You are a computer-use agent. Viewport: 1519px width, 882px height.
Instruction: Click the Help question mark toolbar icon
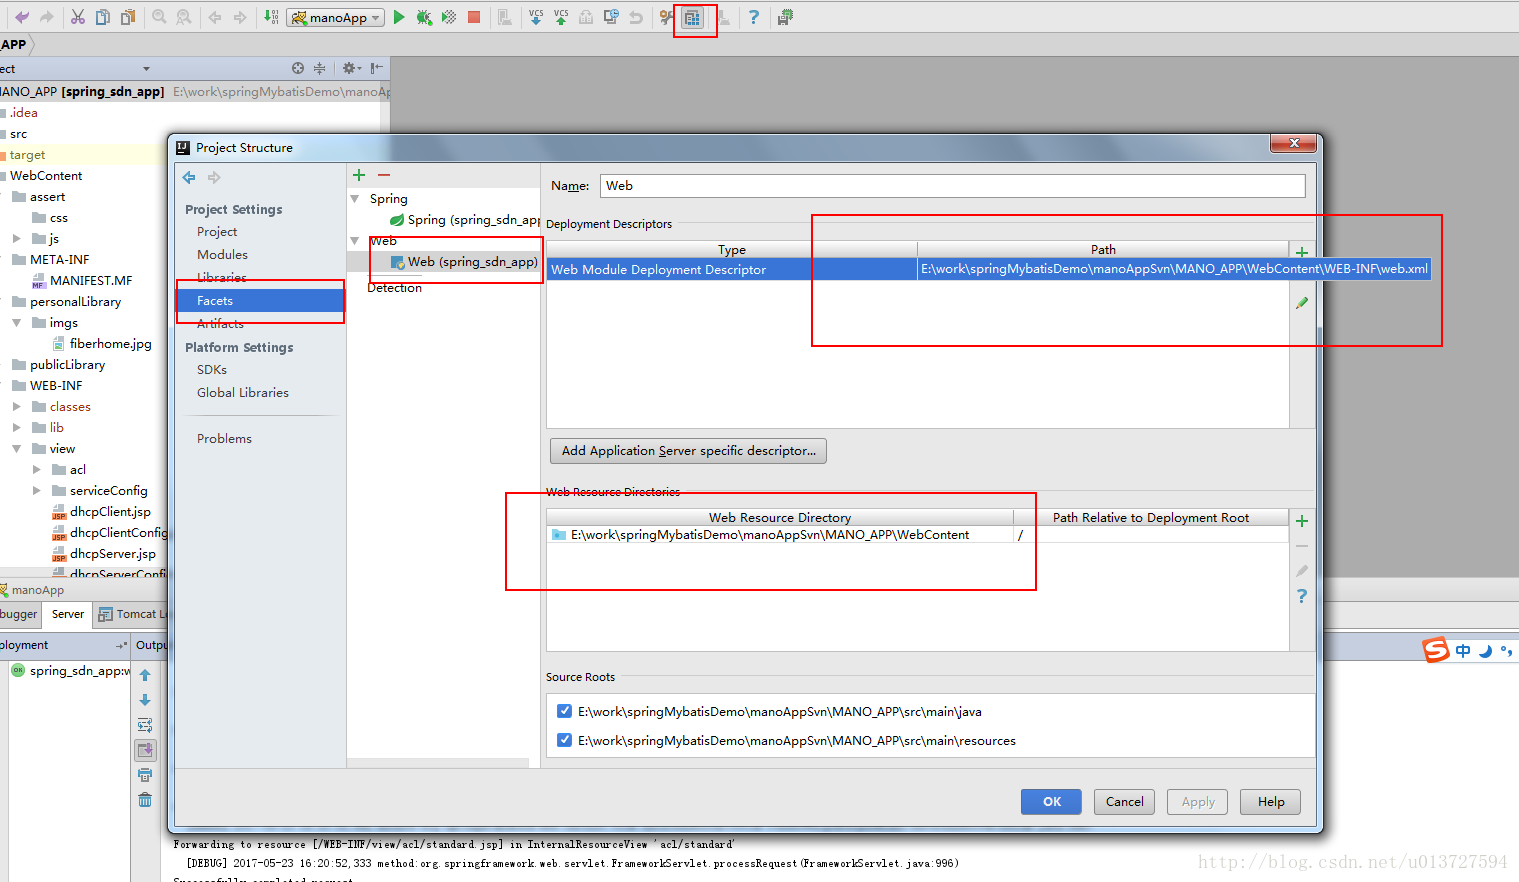tap(754, 17)
